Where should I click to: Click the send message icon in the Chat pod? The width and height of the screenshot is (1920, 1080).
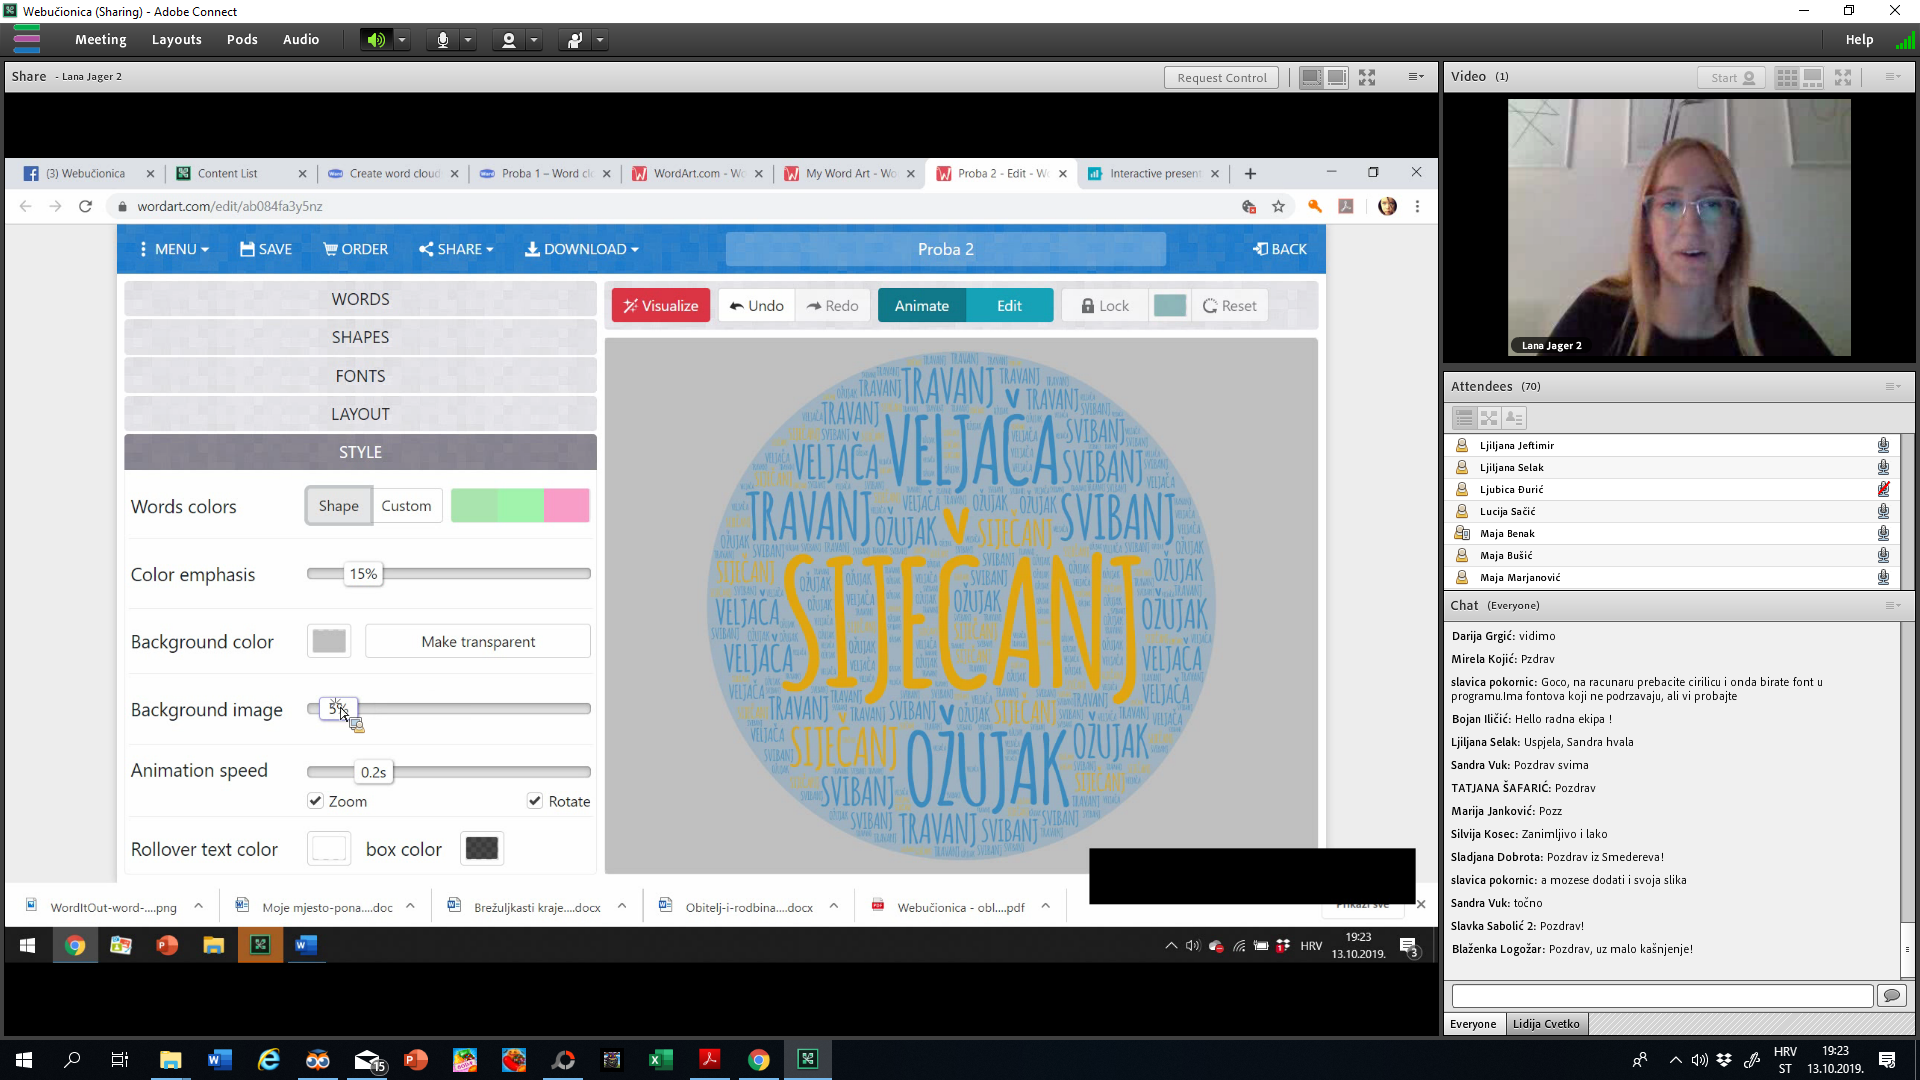pyautogui.click(x=1892, y=995)
